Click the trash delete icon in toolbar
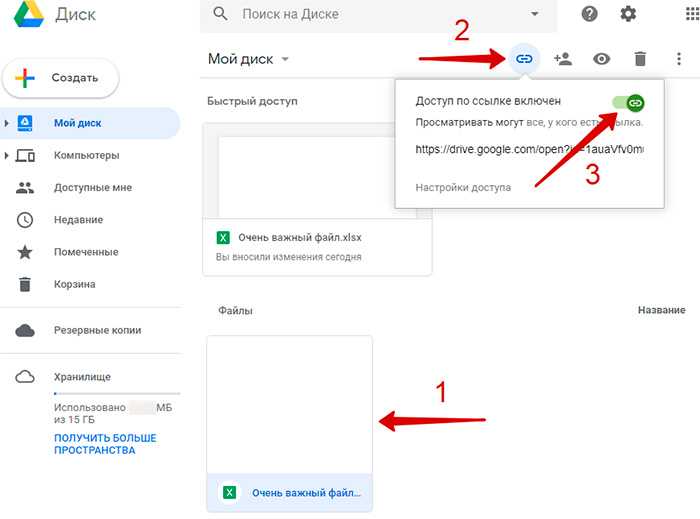 coord(640,59)
